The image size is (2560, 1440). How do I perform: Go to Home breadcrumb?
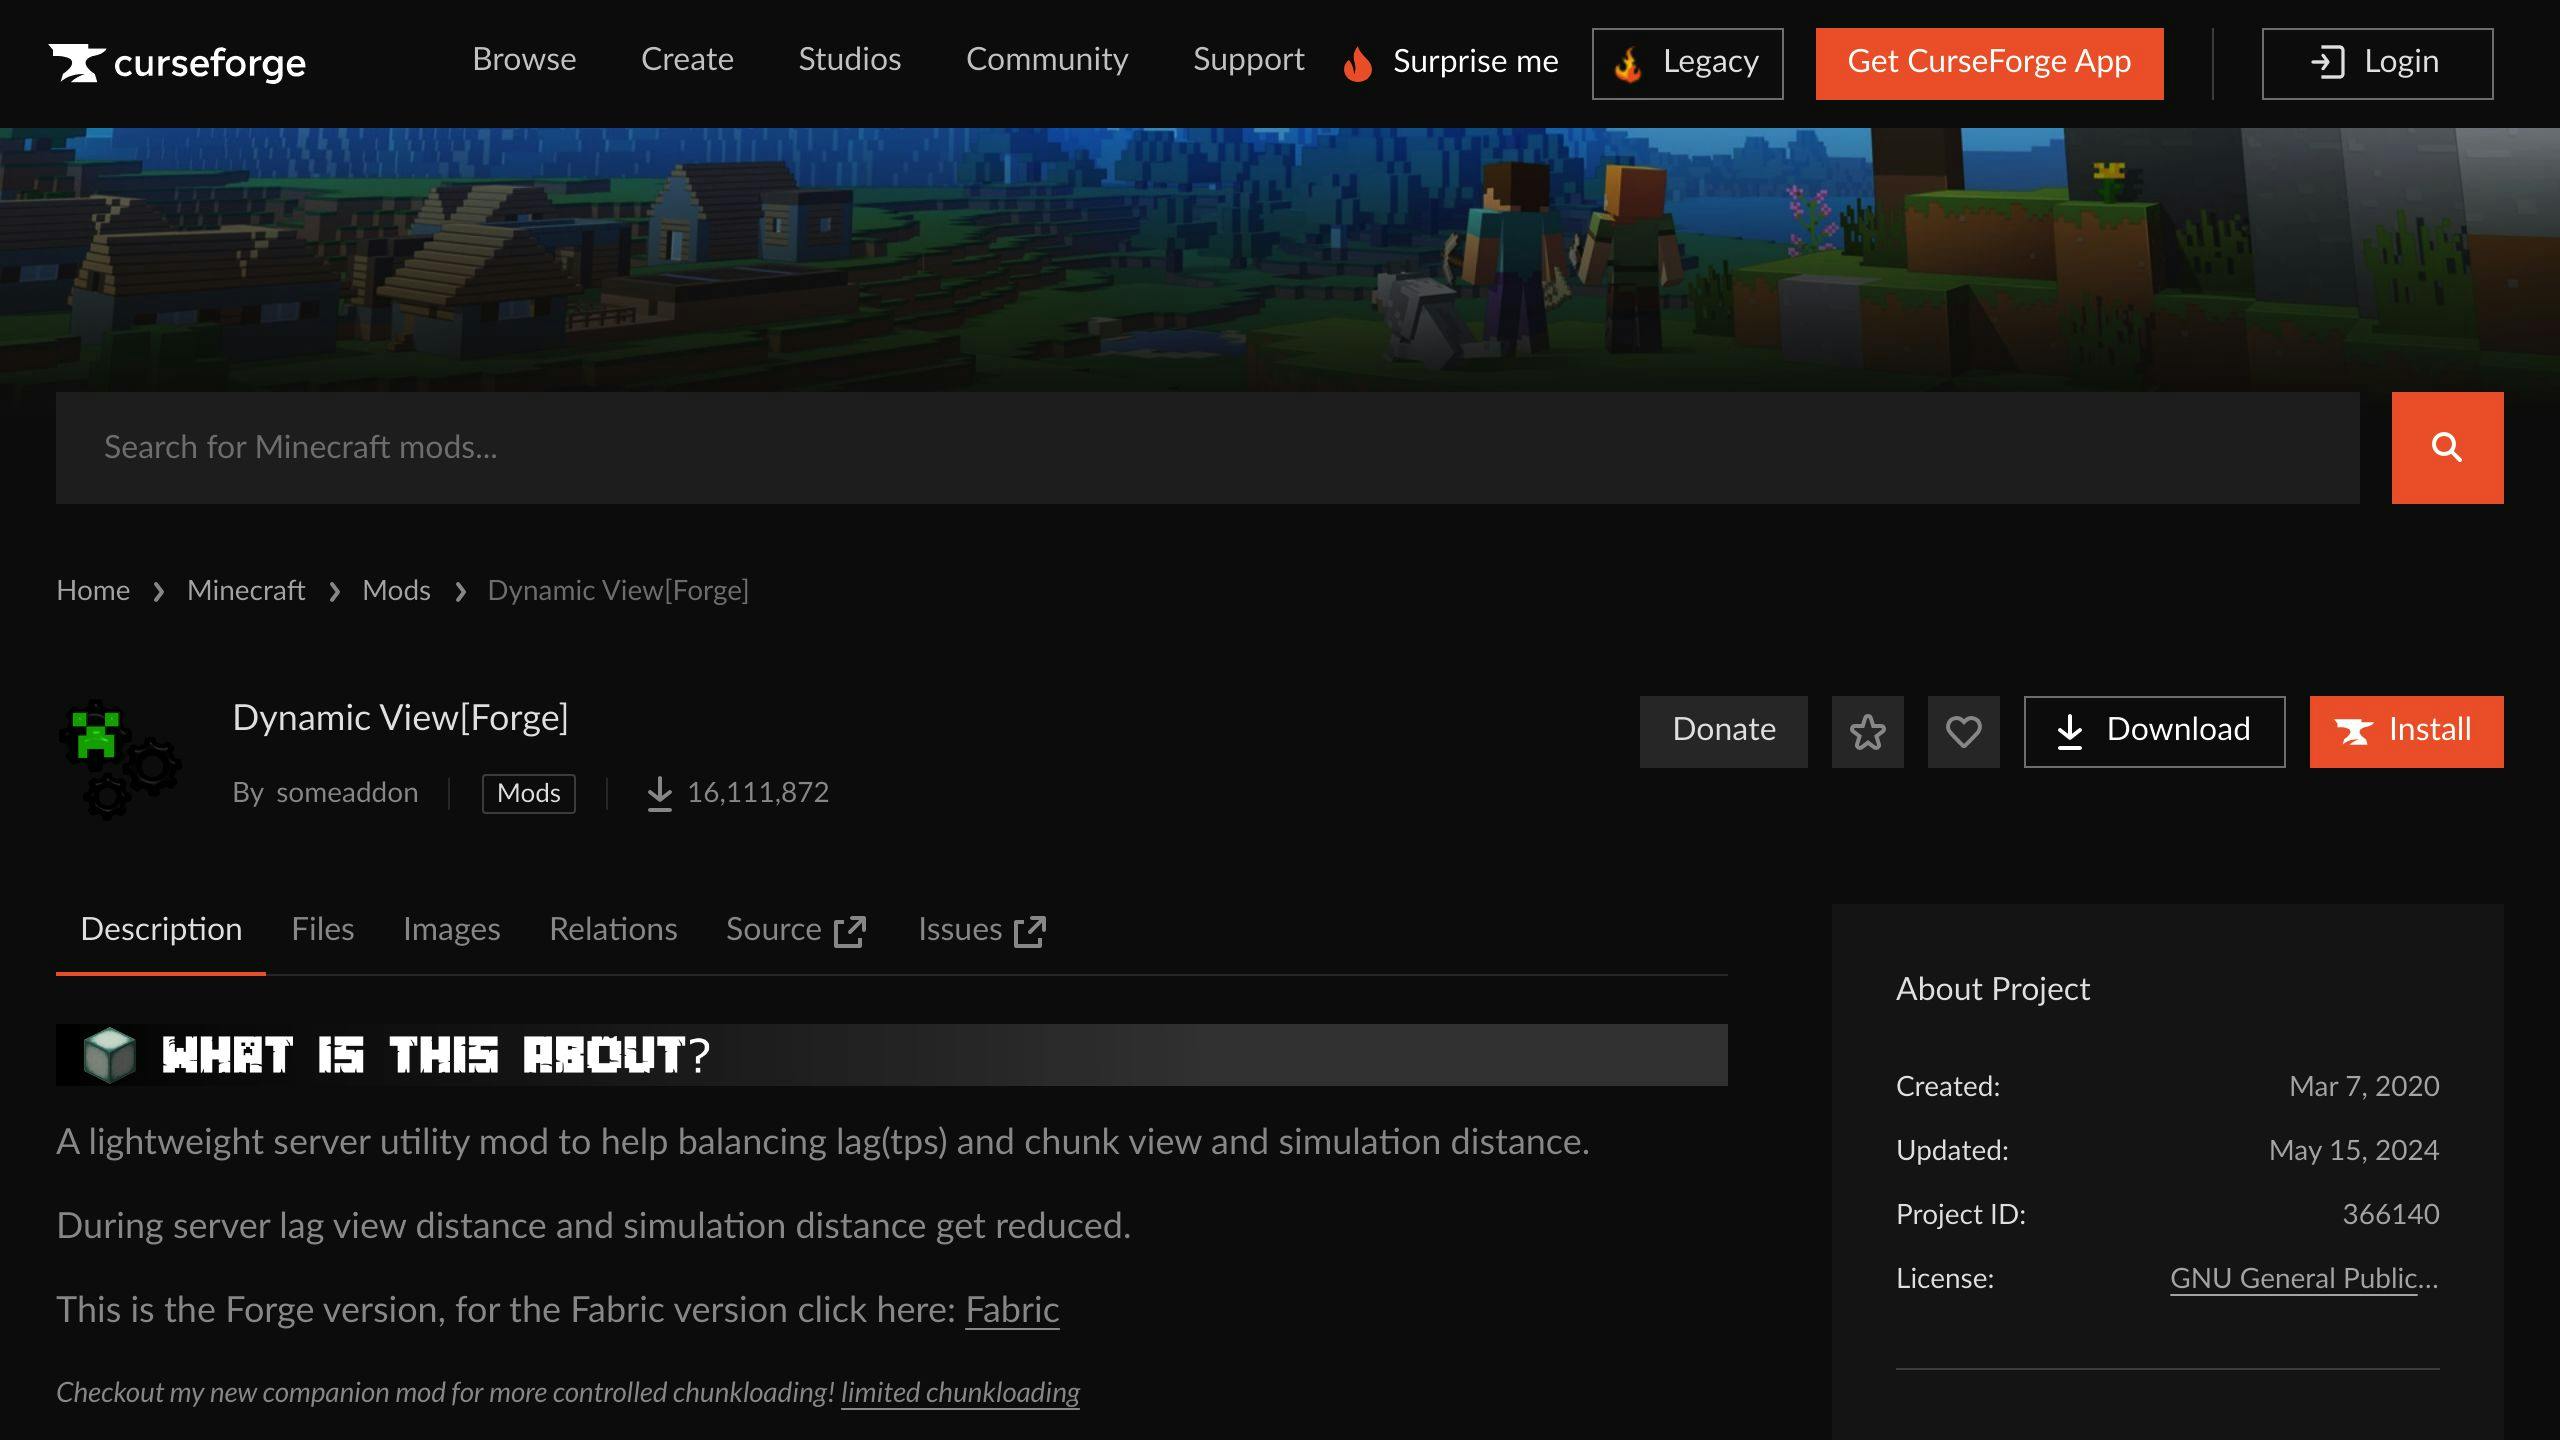click(93, 591)
